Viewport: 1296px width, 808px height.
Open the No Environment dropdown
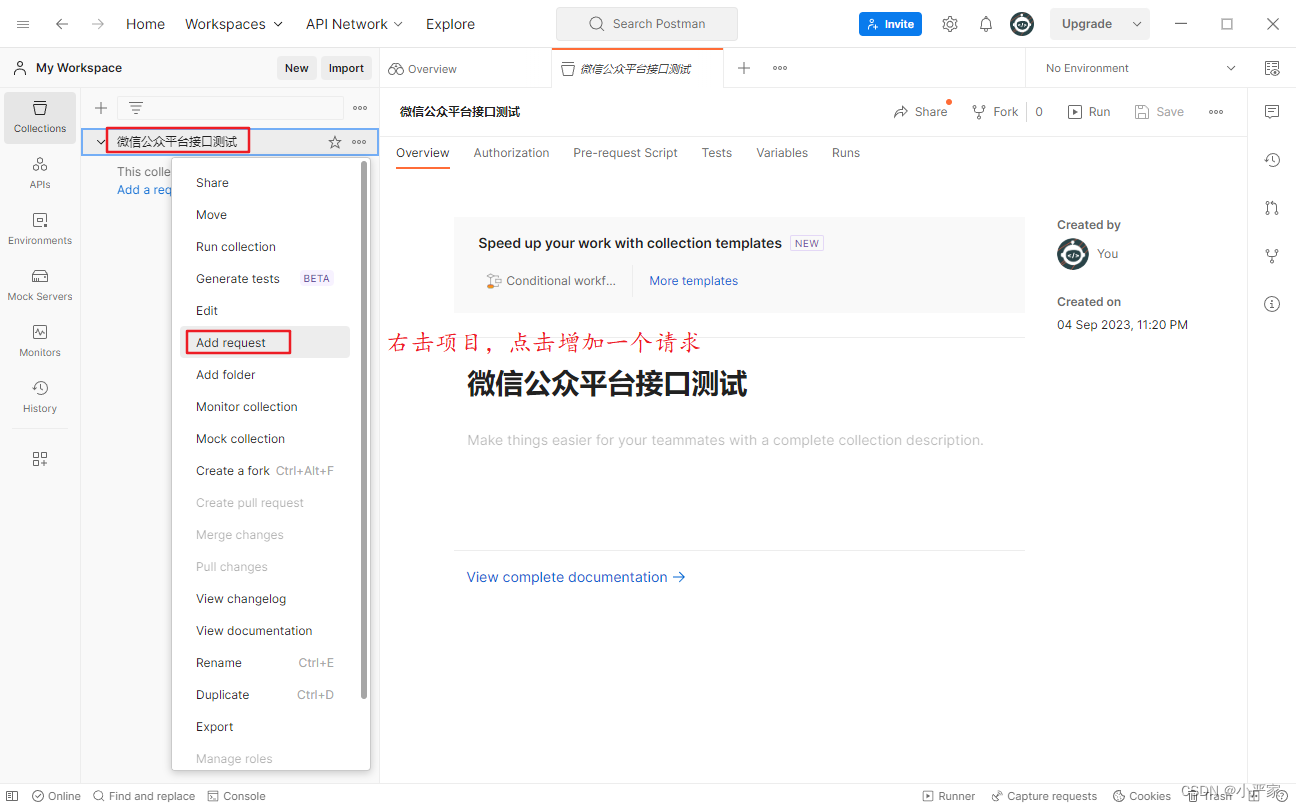[x=1140, y=68]
